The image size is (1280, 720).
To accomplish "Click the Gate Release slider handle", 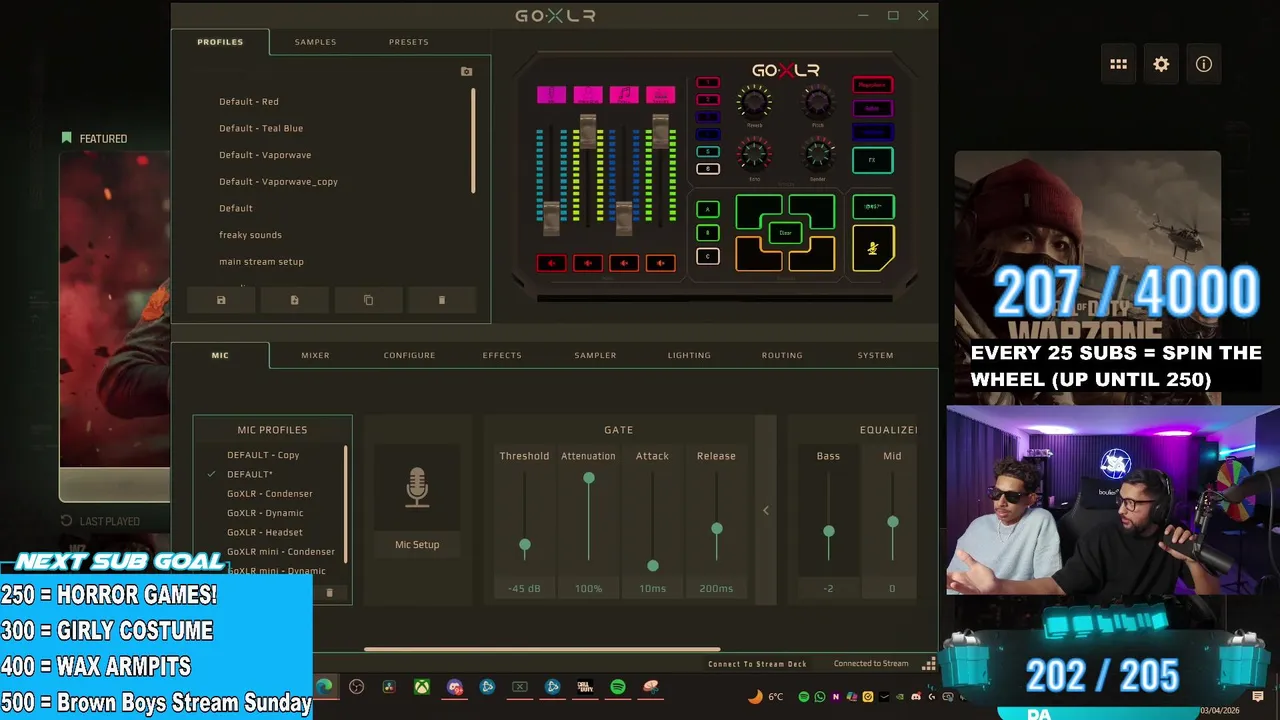I will click(x=717, y=528).
